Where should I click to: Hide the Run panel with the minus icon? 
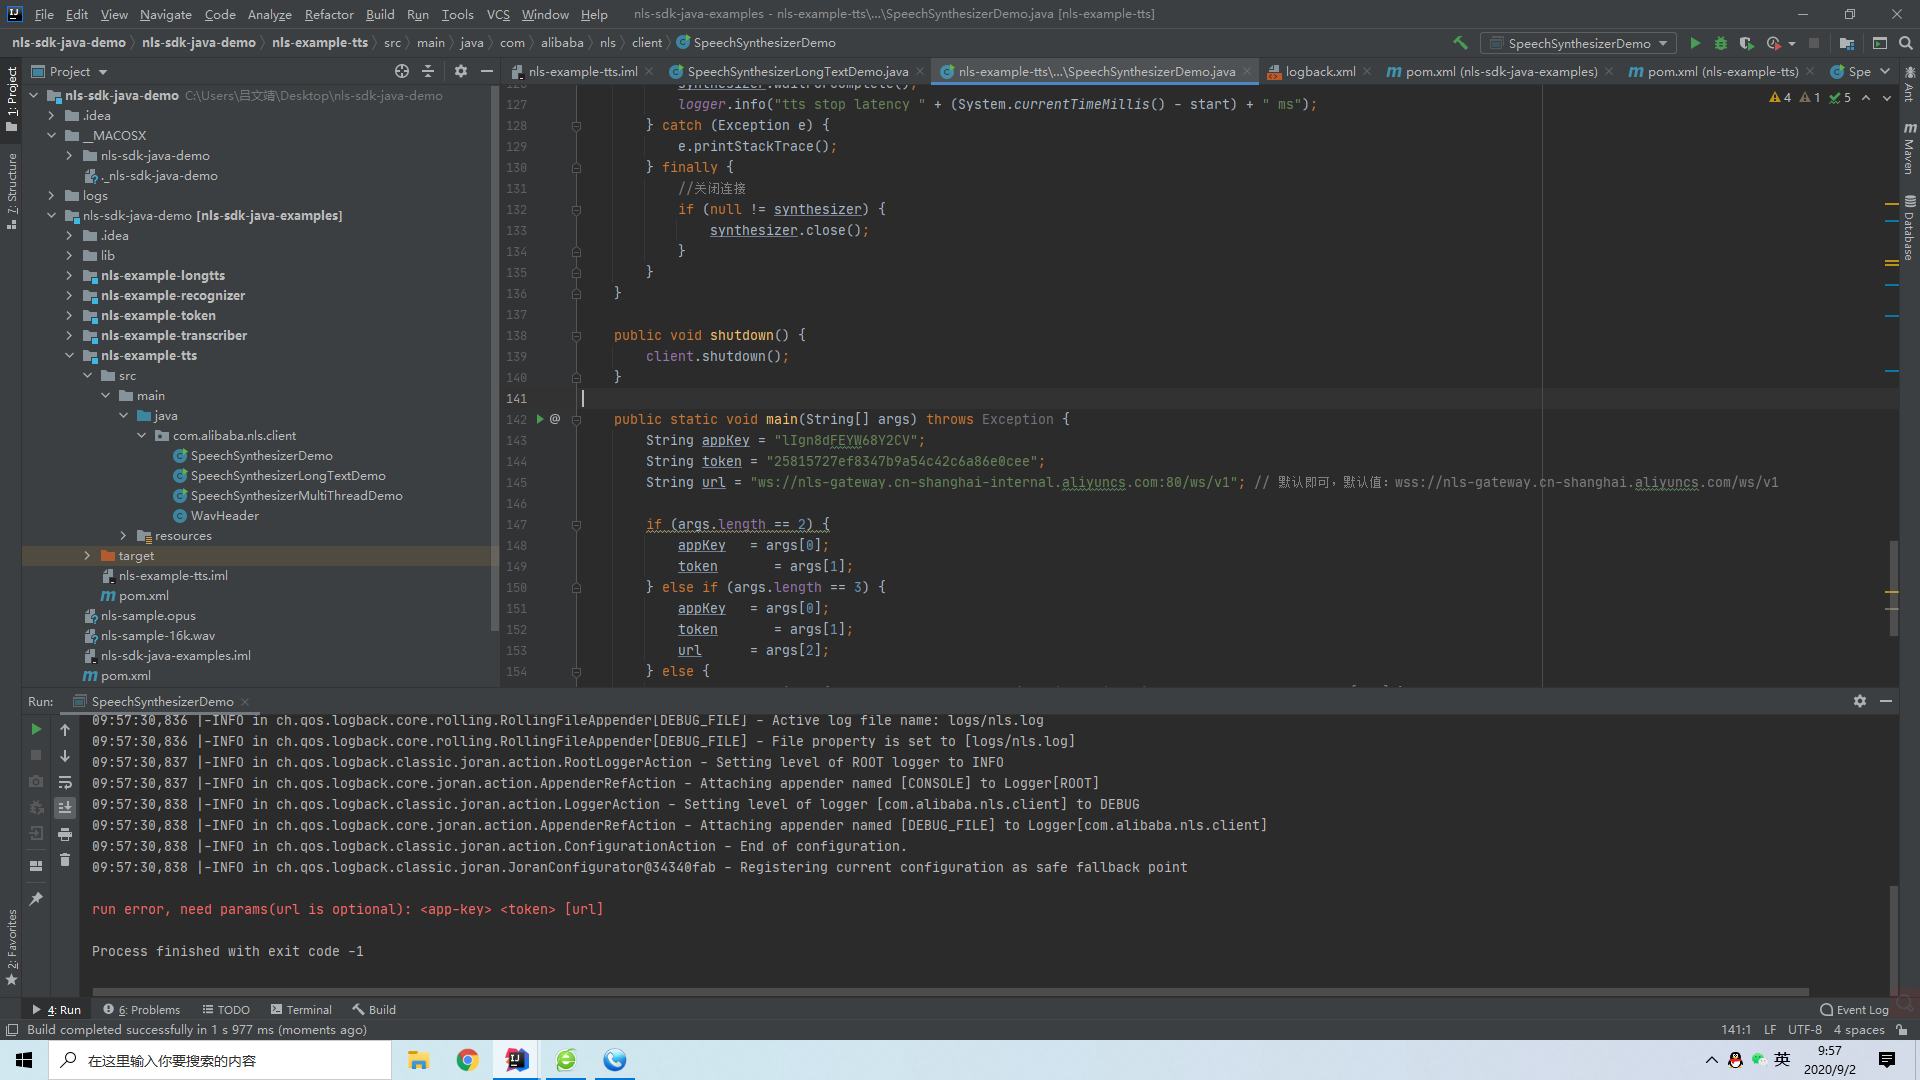(1886, 701)
